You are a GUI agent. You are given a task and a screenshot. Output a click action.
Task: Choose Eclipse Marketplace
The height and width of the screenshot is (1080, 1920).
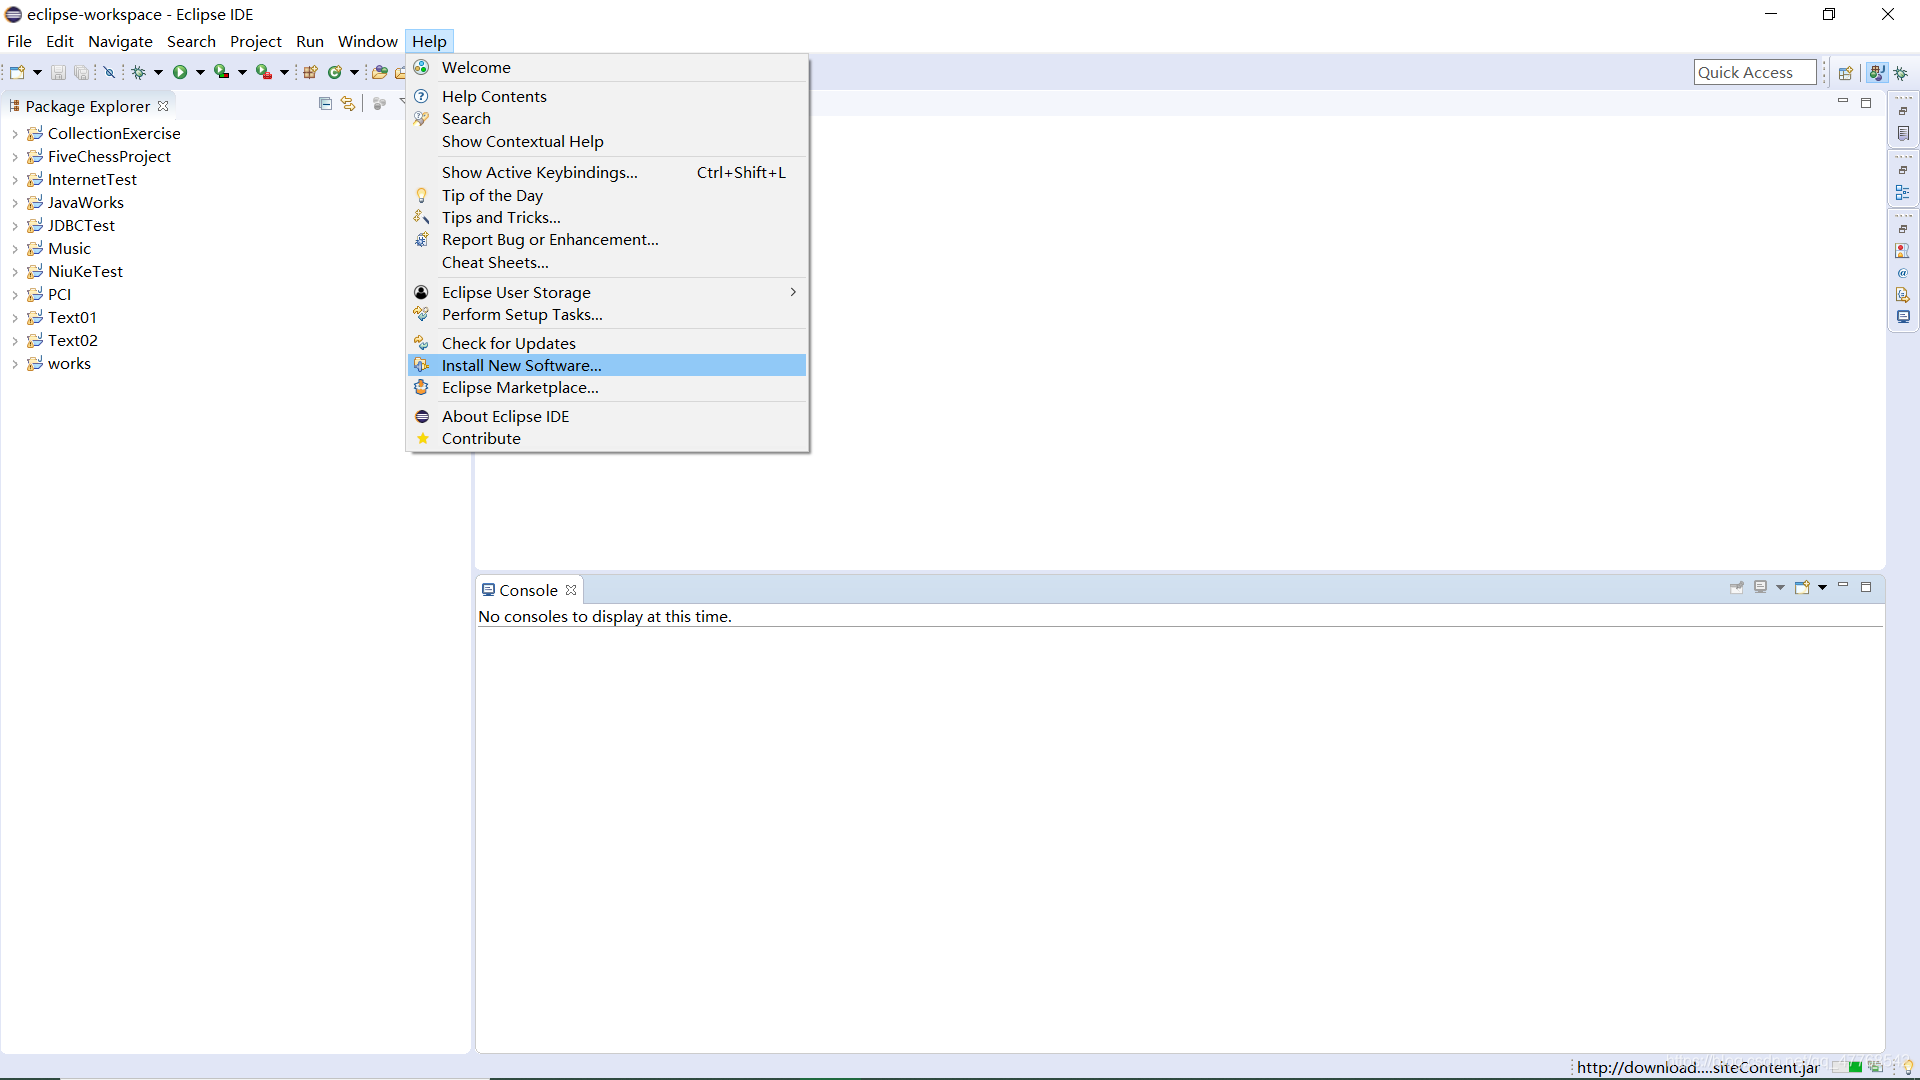coord(607,387)
